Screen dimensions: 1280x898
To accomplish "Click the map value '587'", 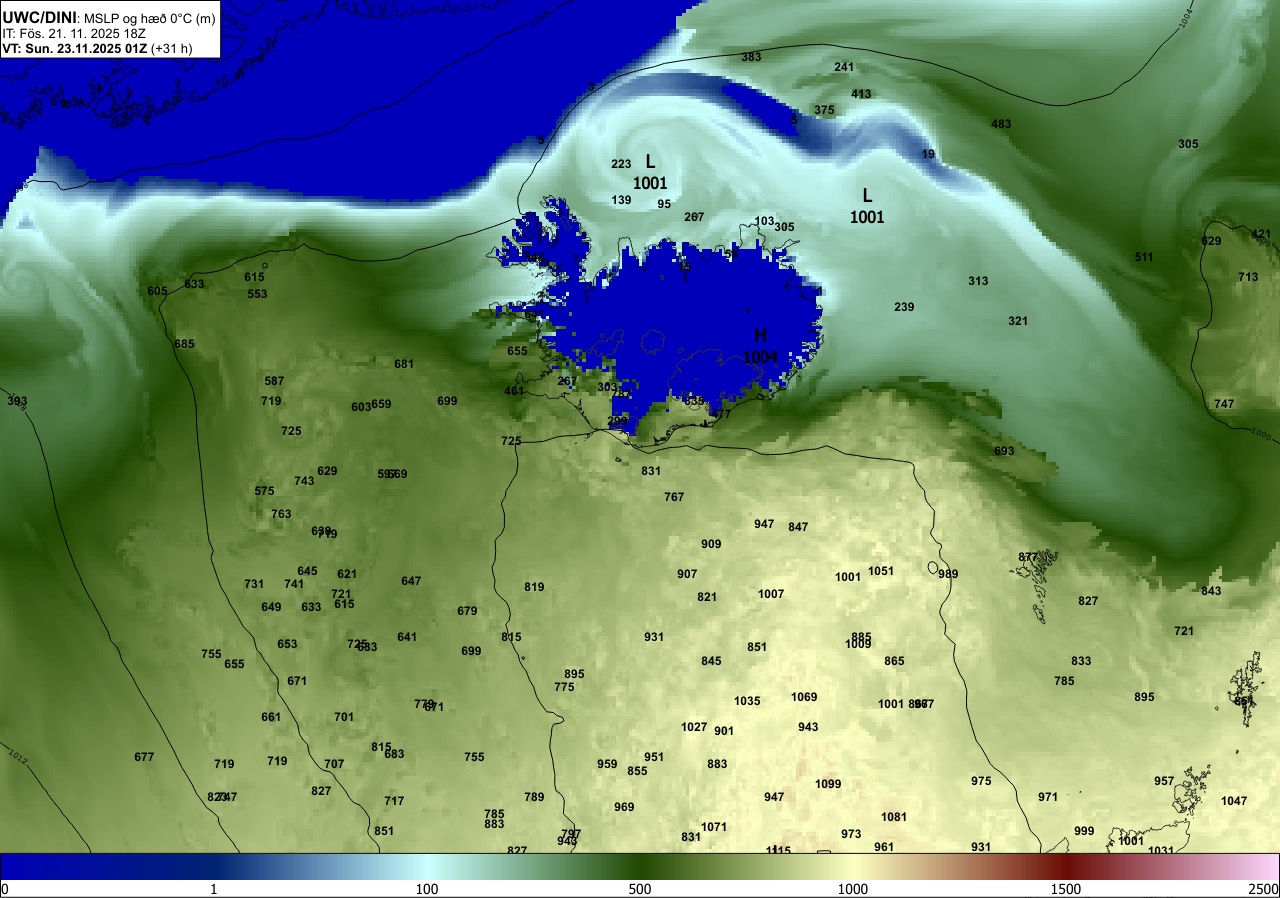I will point(274,381).
